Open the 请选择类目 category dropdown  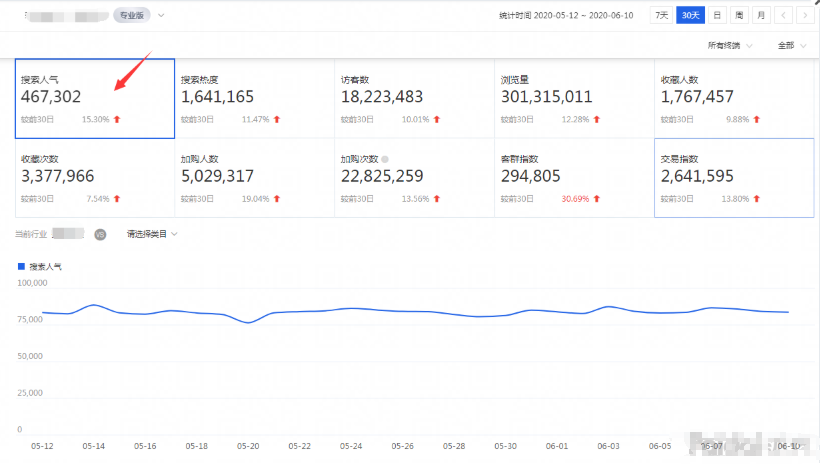(x=152, y=234)
